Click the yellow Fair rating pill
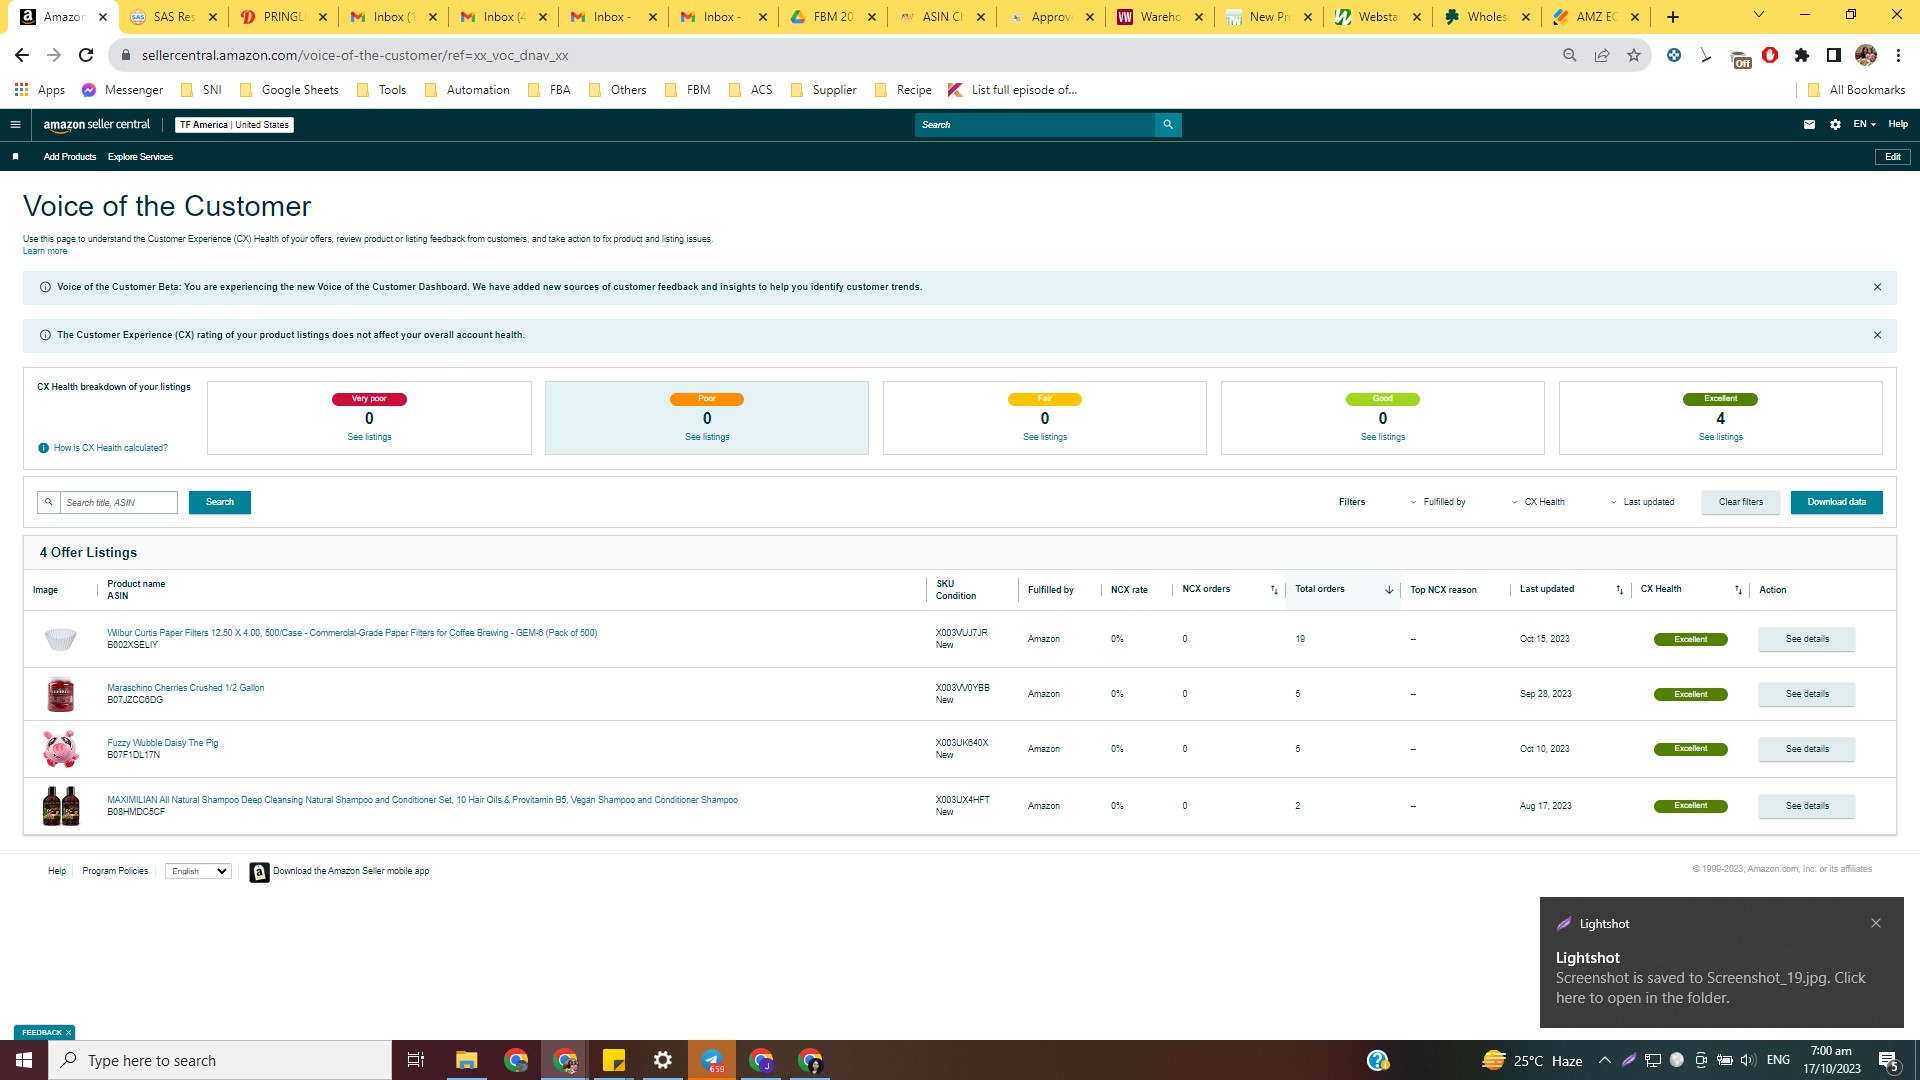The height and width of the screenshot is (1080, 1920). (x=1045, y=400)
